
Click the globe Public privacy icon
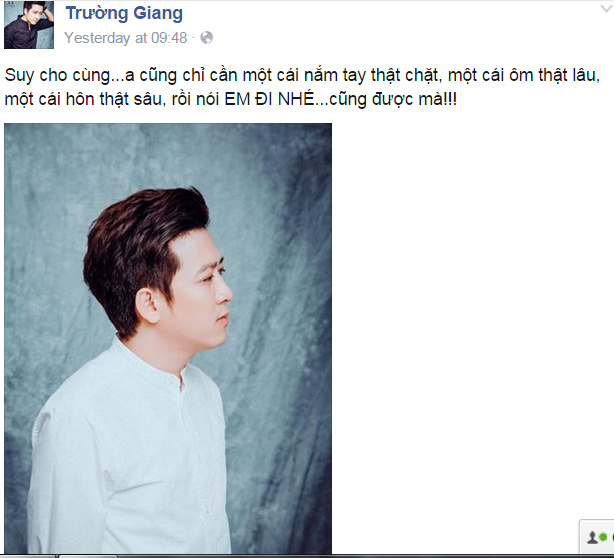pyautogui.click(x=206, y=38)
